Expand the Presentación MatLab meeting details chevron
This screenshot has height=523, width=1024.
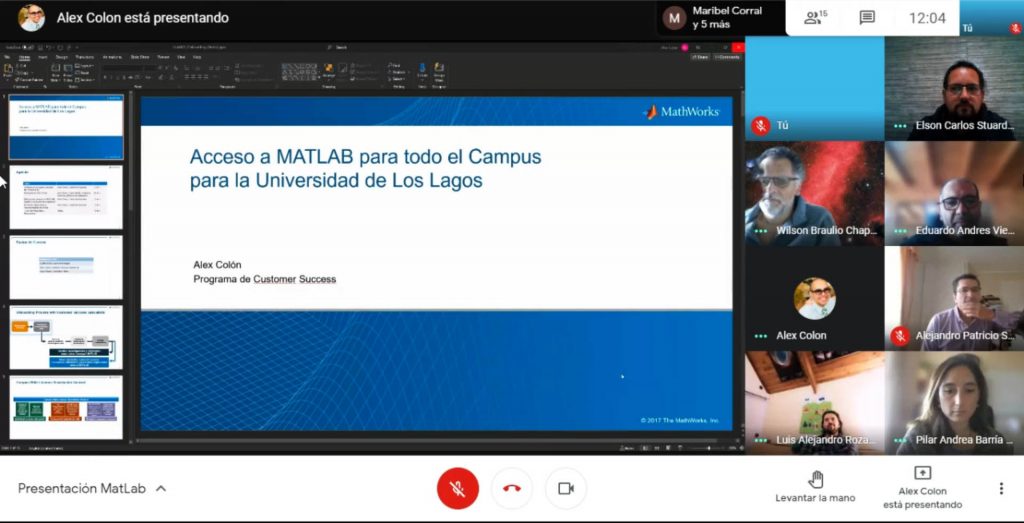pos(161,489)
